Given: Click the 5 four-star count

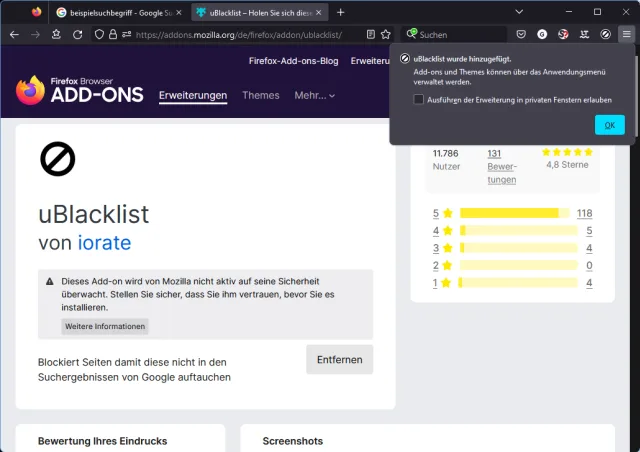Looking at the screenshot, I should coord(589,231).
